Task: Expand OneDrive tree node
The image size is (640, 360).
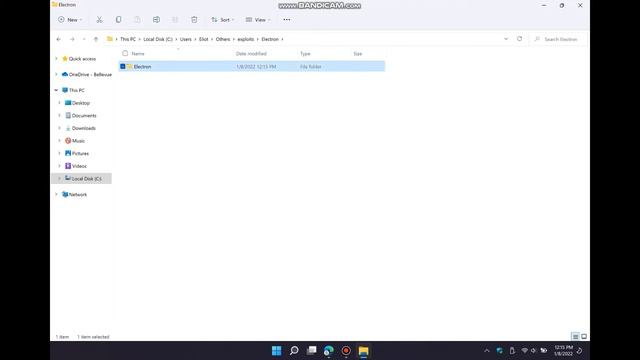Action: pyautogui.click(x=56, y=74)
